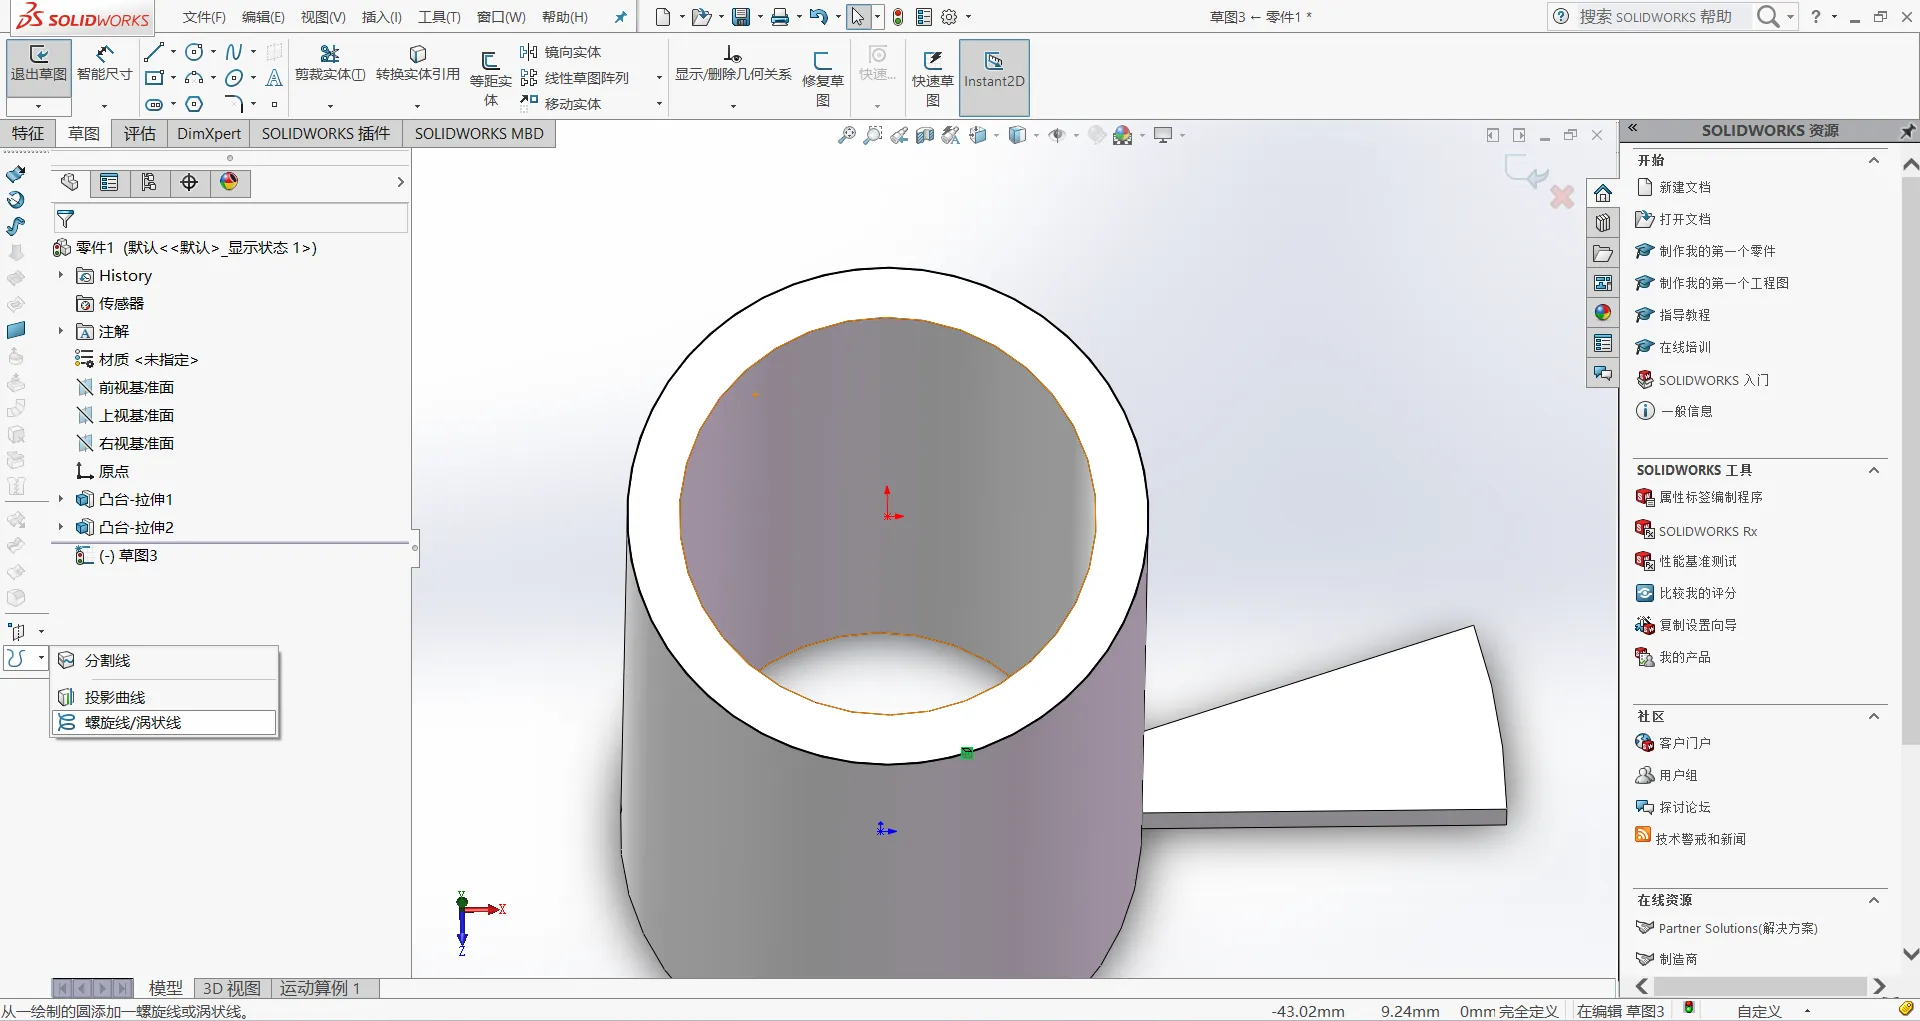Expand the 凸台-拉伸1 feature node
The height and width of the screenshot is (1021, 1920).
click(61, 499)
